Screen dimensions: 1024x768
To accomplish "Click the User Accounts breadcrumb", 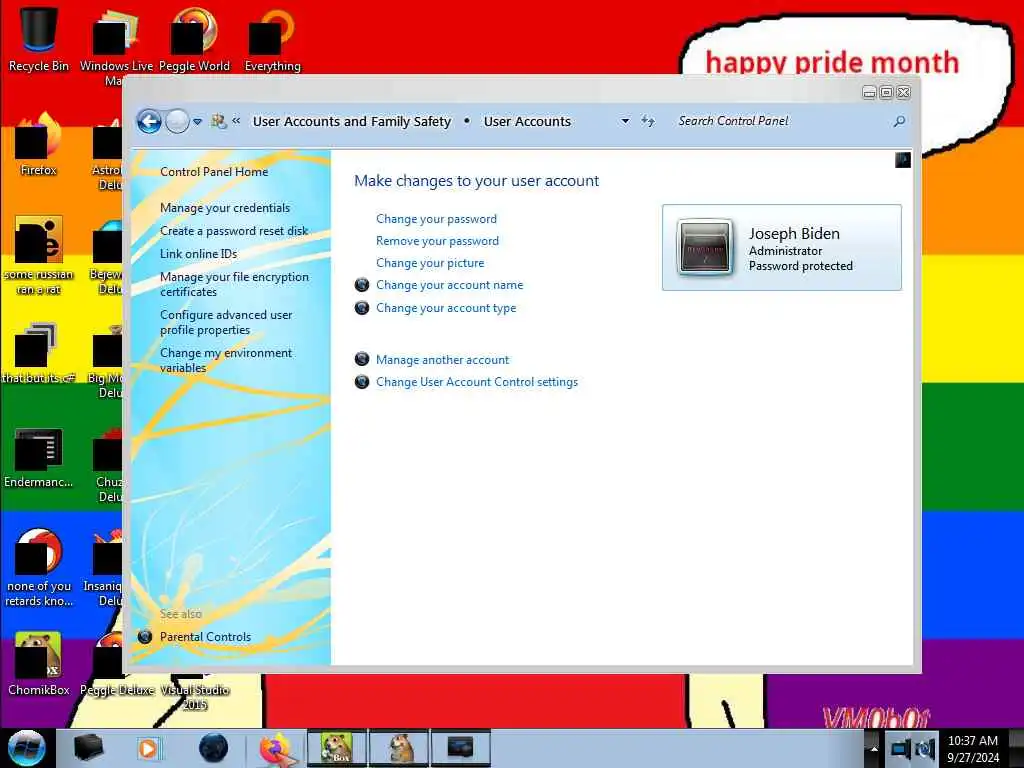I will coord(527,121).
